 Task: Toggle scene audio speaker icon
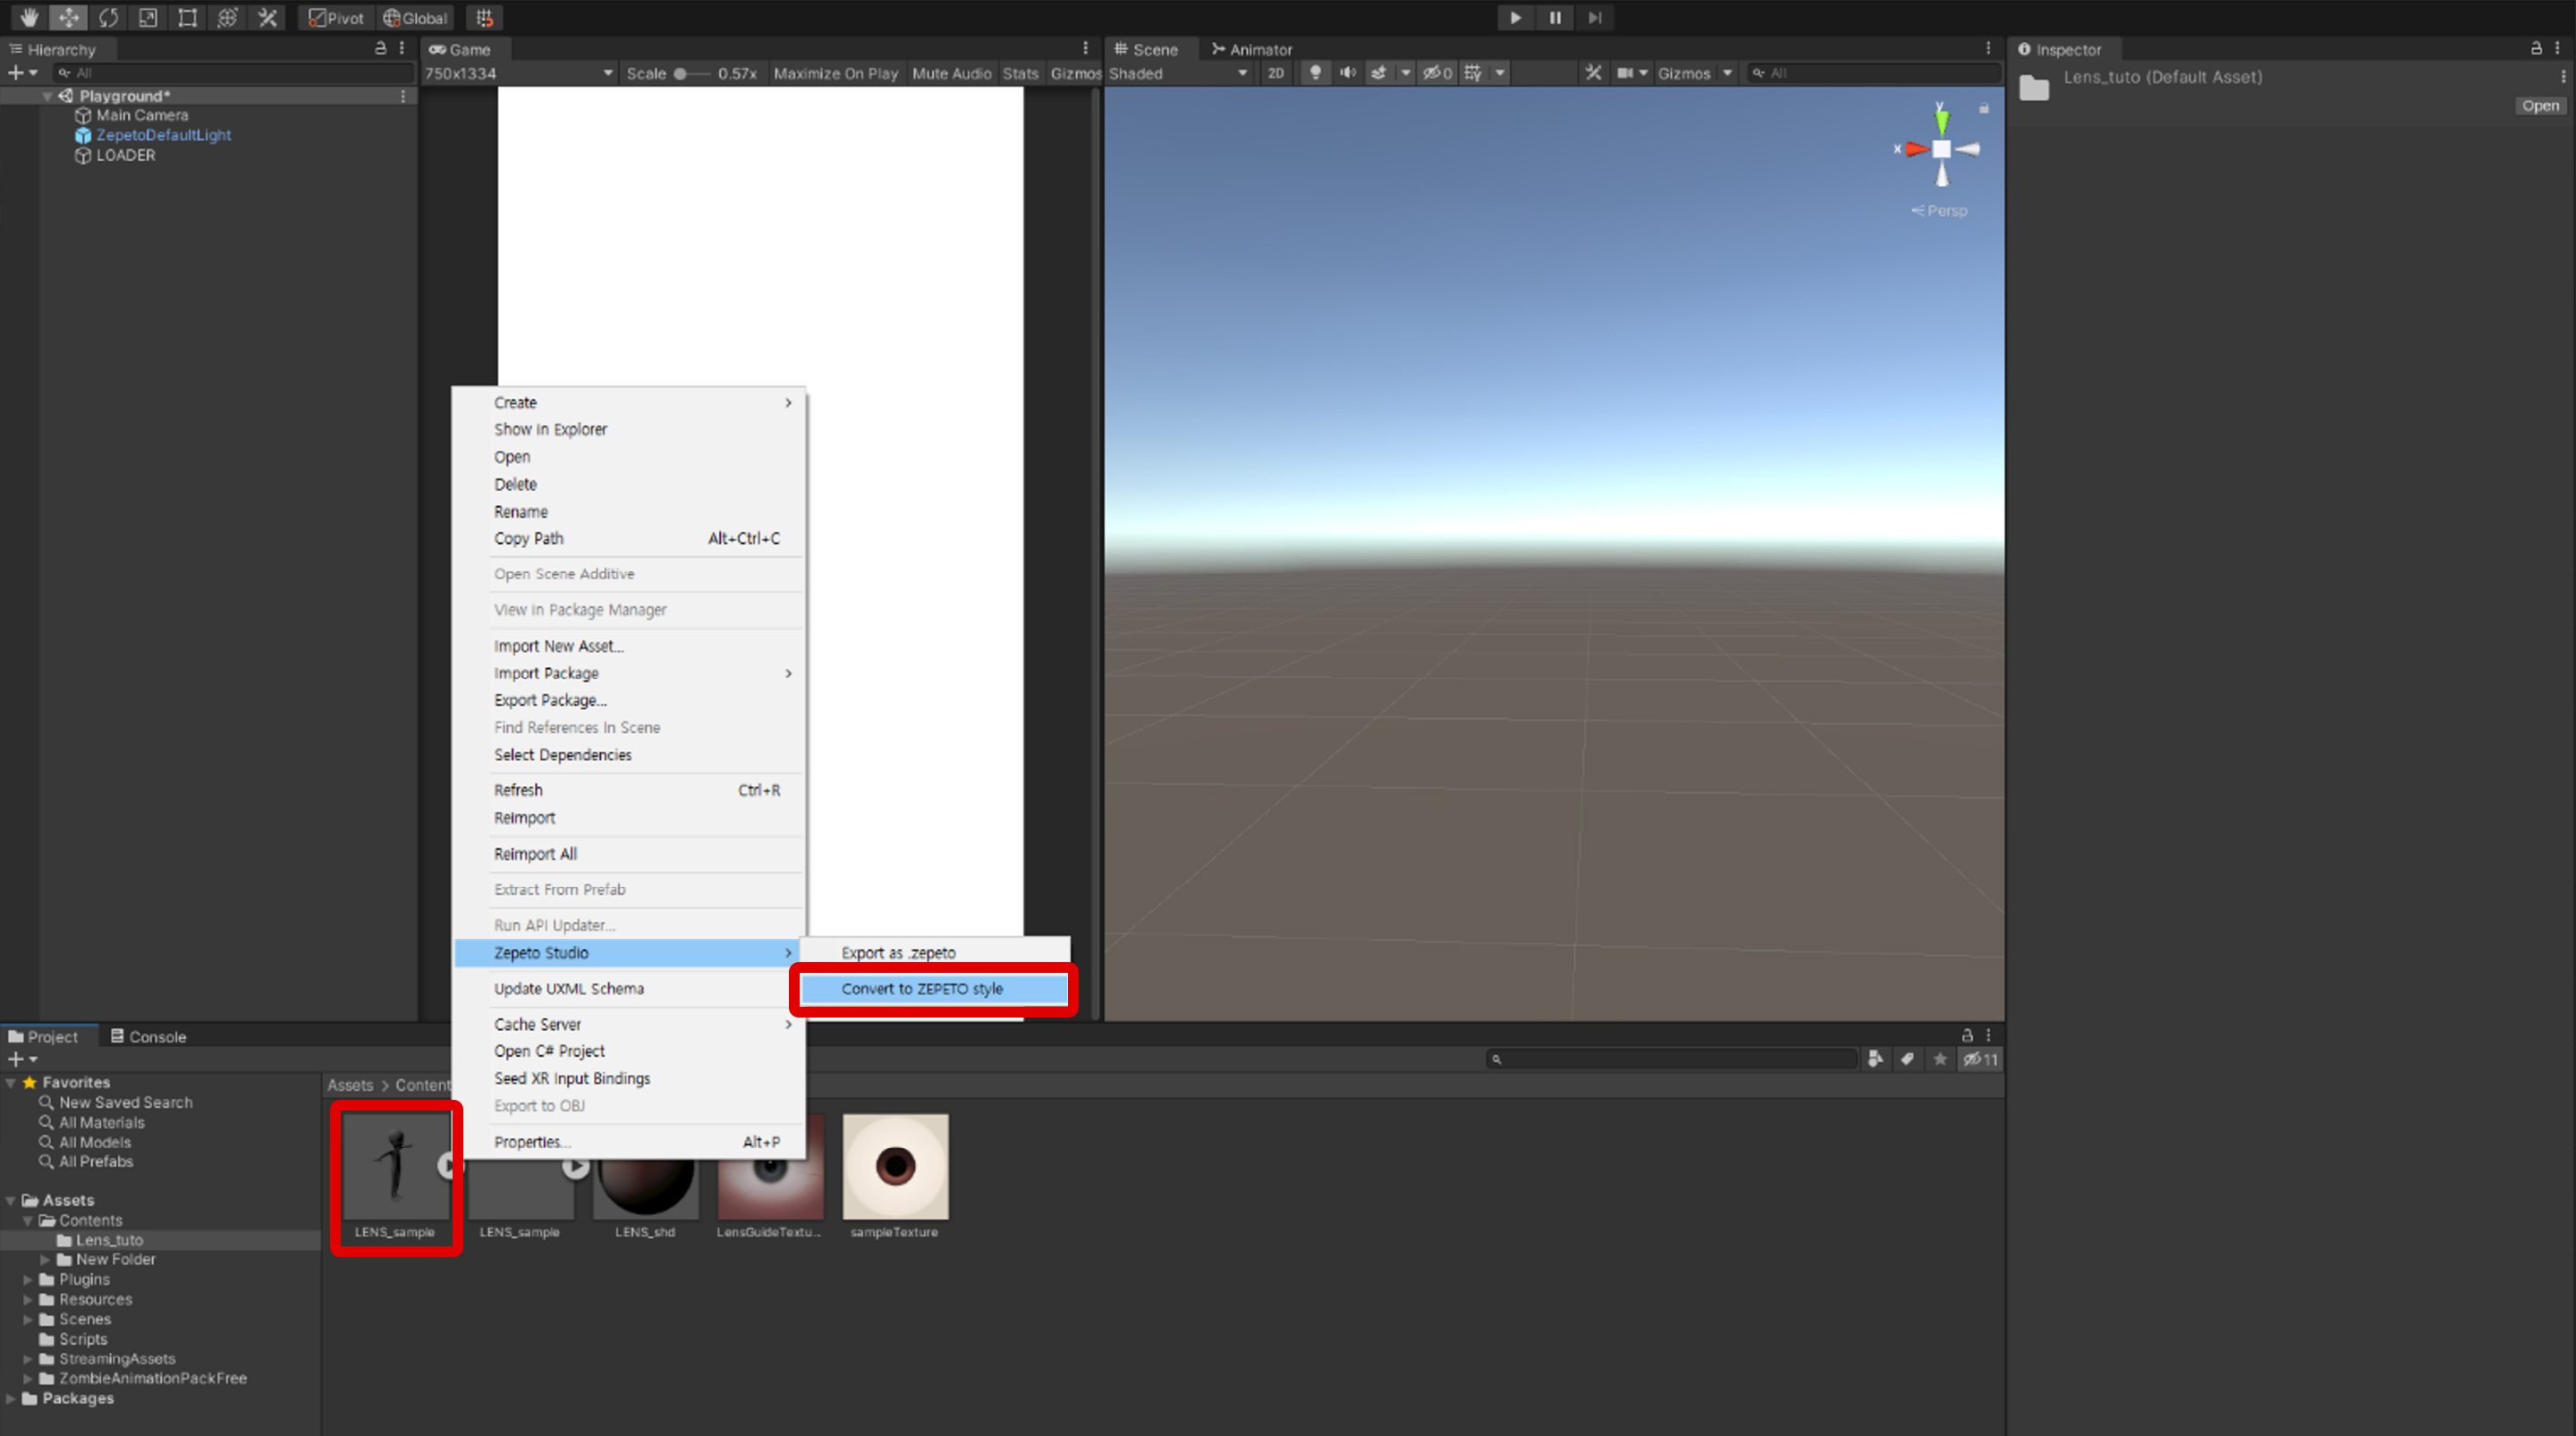tap(1347, 73)
